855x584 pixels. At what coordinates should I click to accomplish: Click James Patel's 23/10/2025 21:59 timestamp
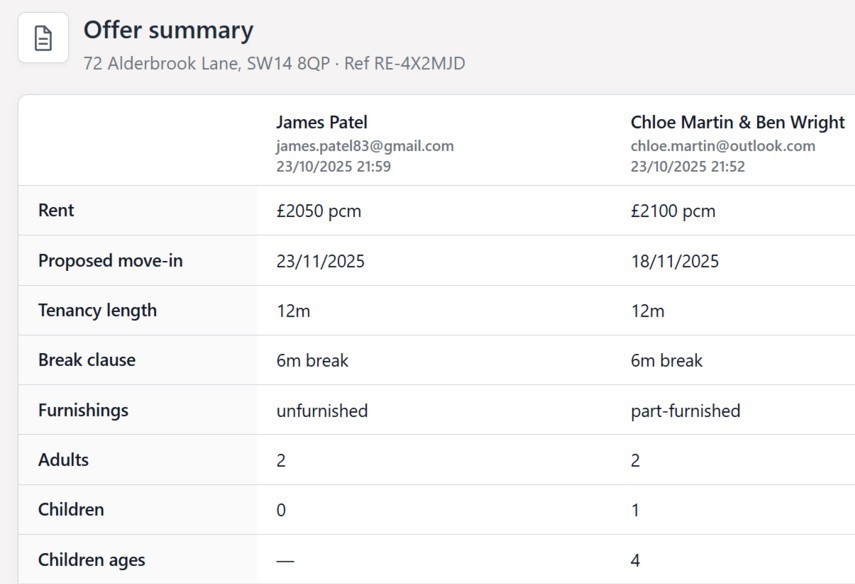coord(333,166)
